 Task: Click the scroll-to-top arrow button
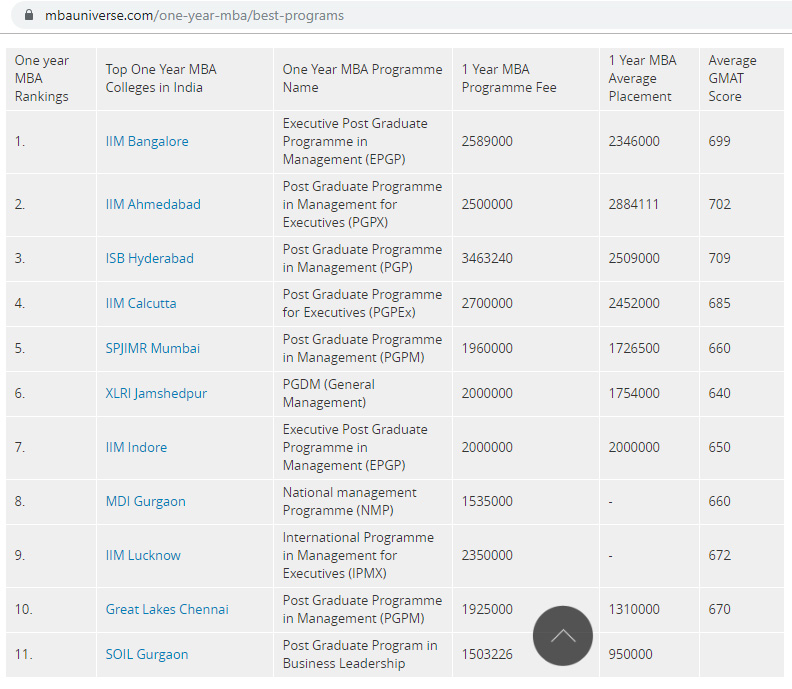tap(563, 635)
